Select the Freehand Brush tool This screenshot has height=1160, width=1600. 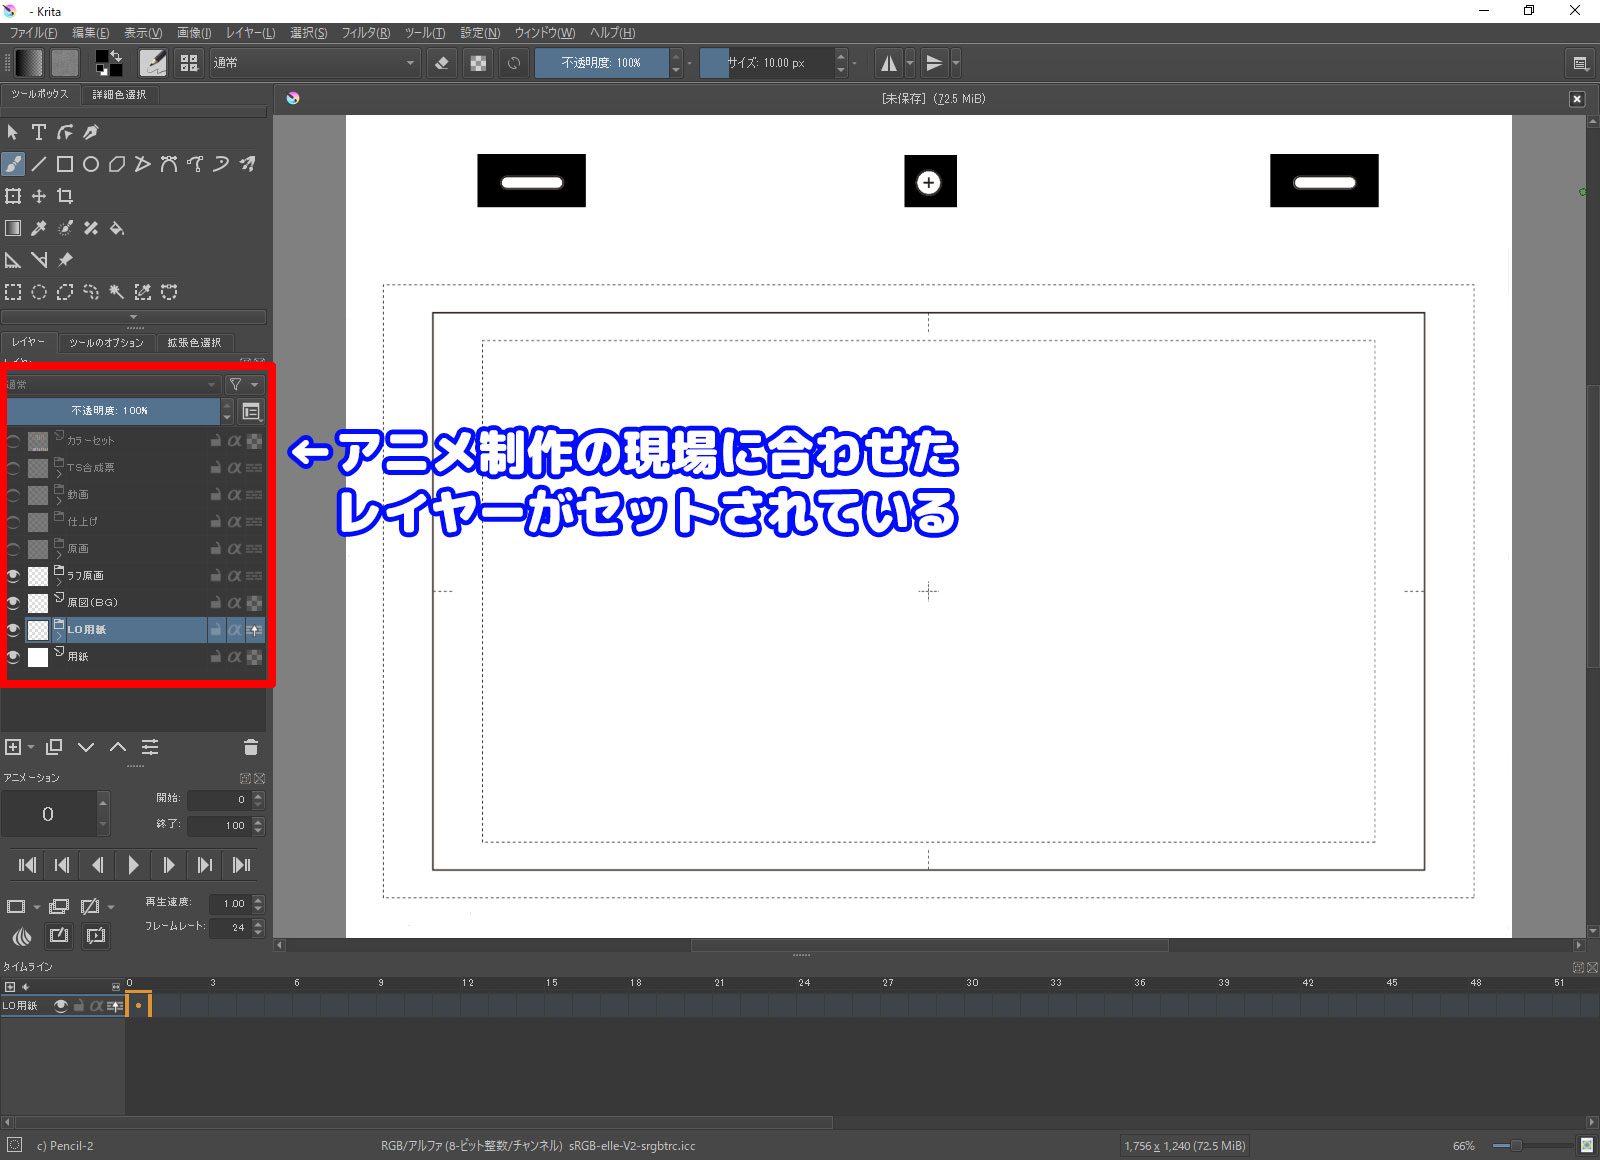point(13,164)
